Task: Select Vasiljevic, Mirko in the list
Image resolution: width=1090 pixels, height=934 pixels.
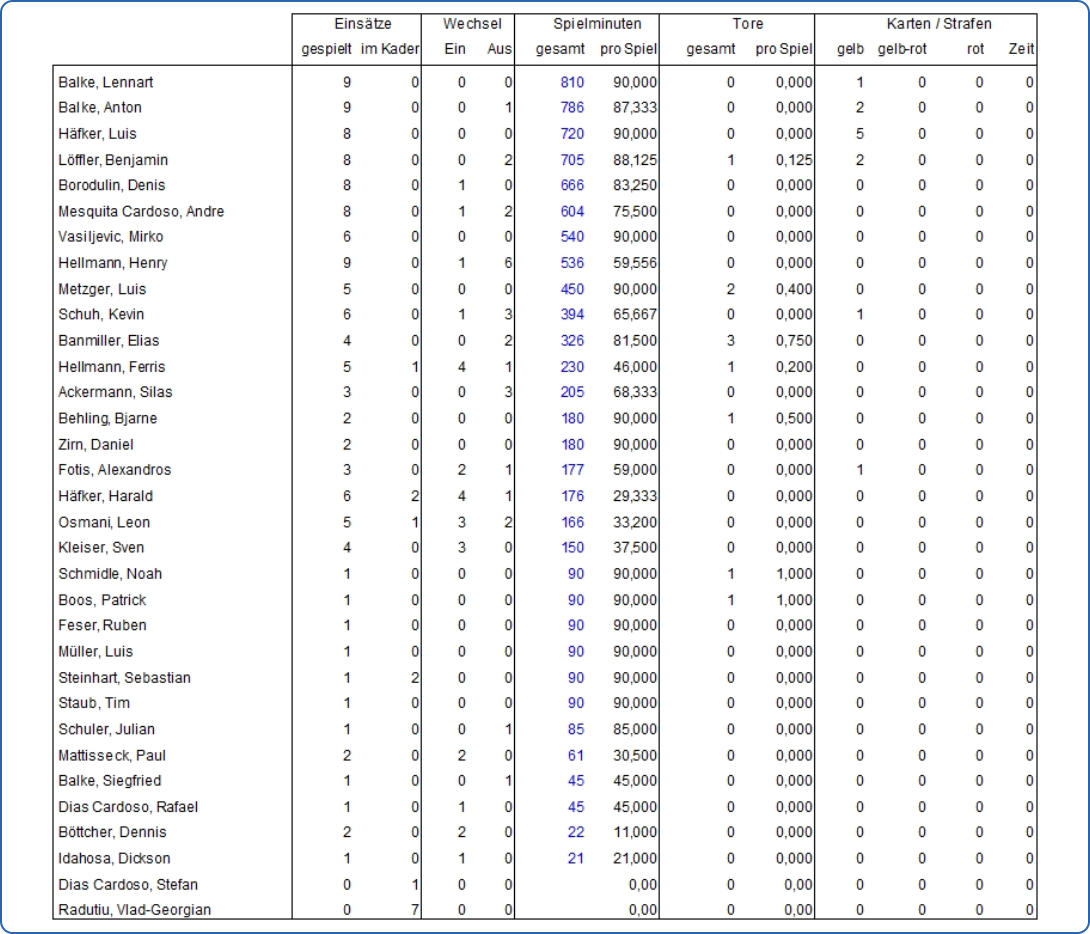Action: (x=111, y=237)
